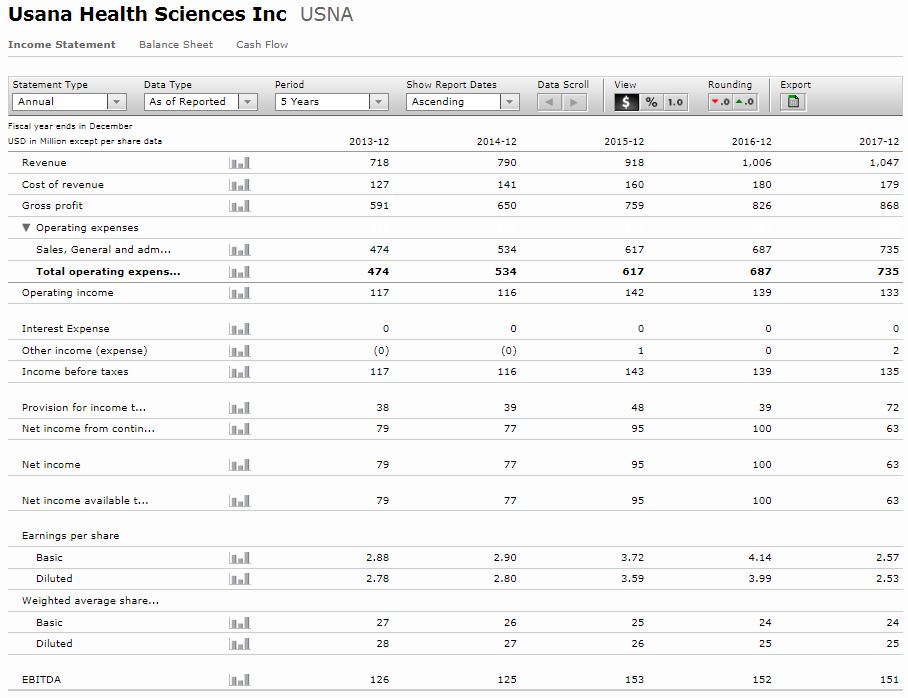Show chart for Provision for income taxes row
Viewport: 908px width, 698px height.
click(240, 407)
